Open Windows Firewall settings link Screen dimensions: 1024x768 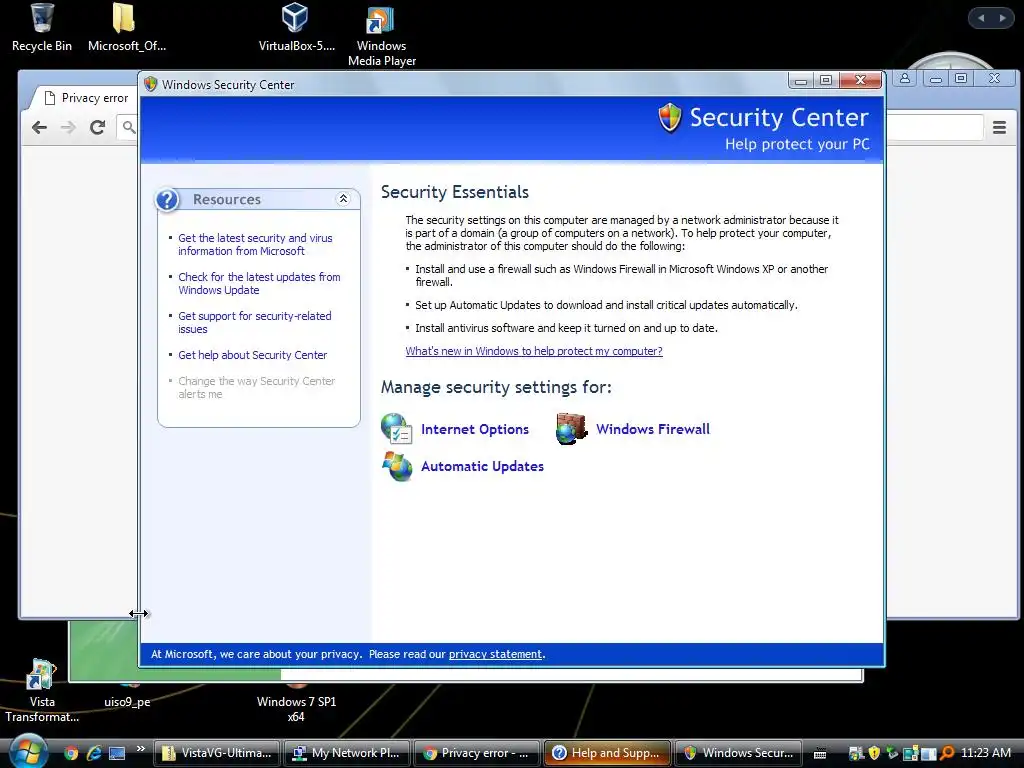pyautogui.click(x=652, y=429)
